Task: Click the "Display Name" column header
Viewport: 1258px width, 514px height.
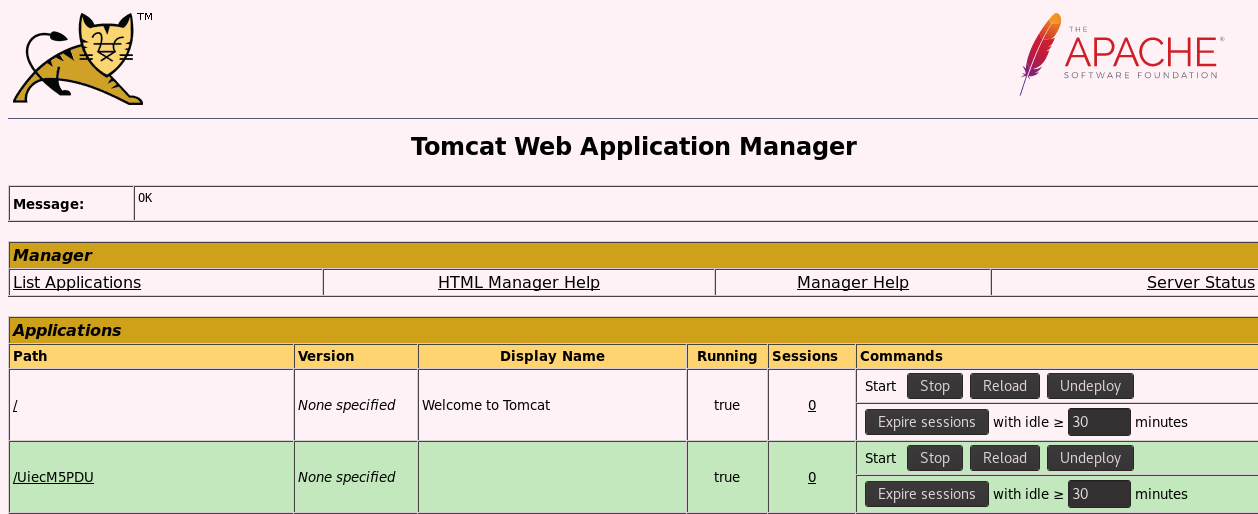Action: coord(552,356)
